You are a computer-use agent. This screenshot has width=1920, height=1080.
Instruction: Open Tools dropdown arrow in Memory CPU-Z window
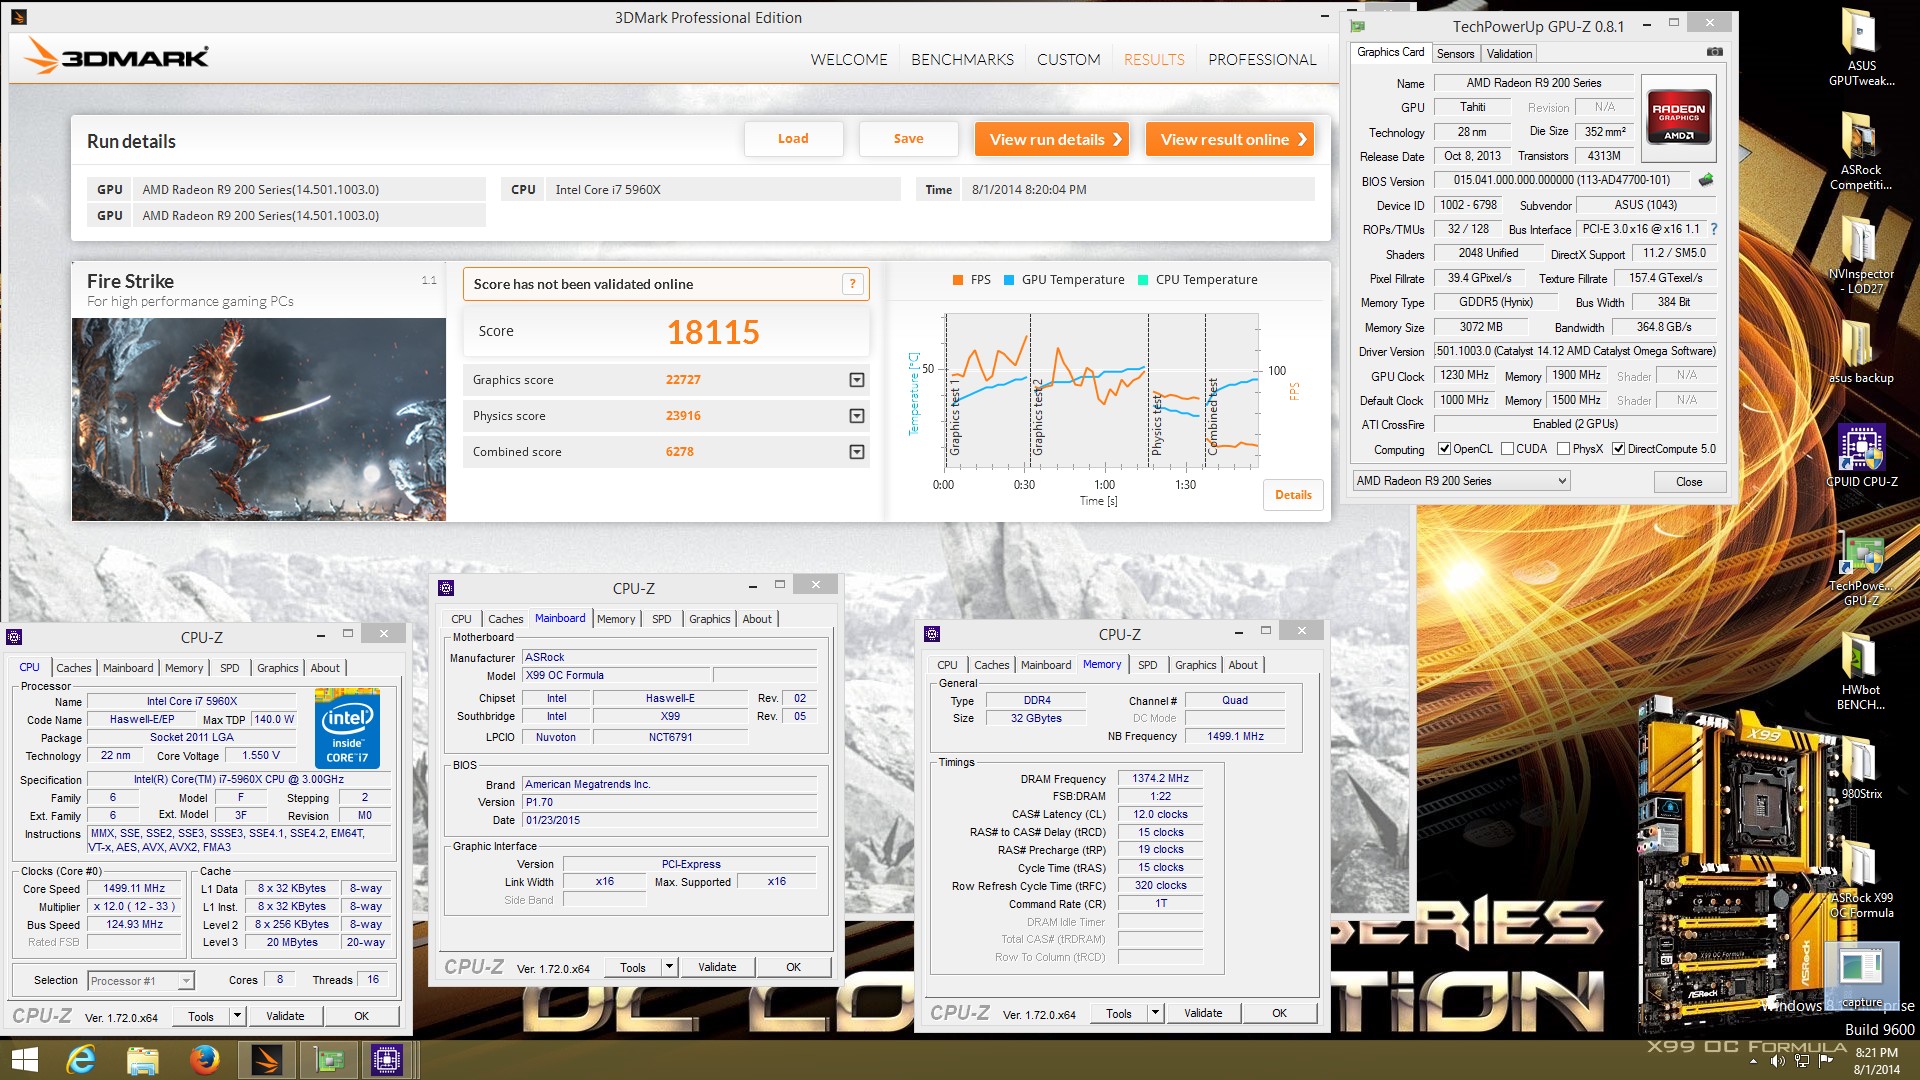[1155, 1013]
